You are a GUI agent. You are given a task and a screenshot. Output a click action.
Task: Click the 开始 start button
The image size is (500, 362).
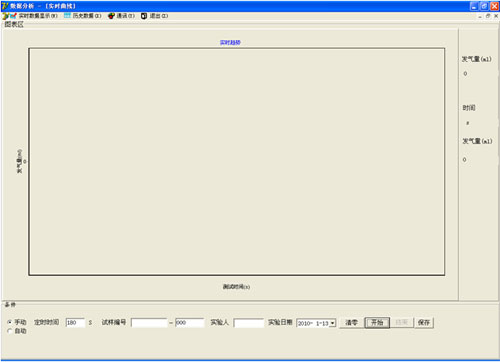coord(377,322)
